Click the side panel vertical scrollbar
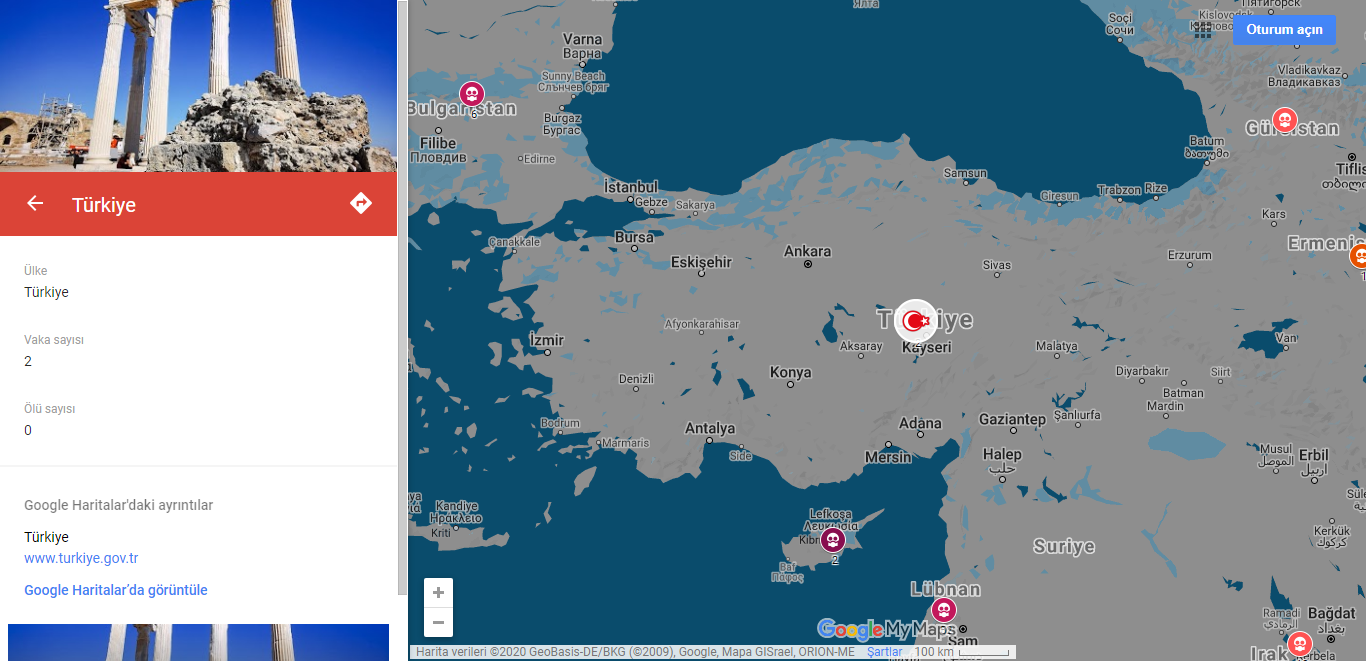 coord(403,300)
